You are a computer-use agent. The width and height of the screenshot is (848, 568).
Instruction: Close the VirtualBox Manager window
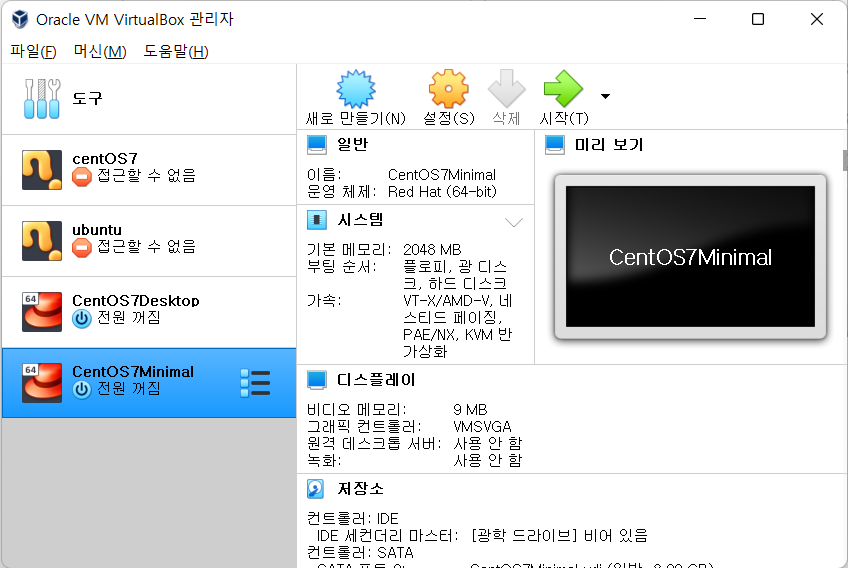coord(817,19)
